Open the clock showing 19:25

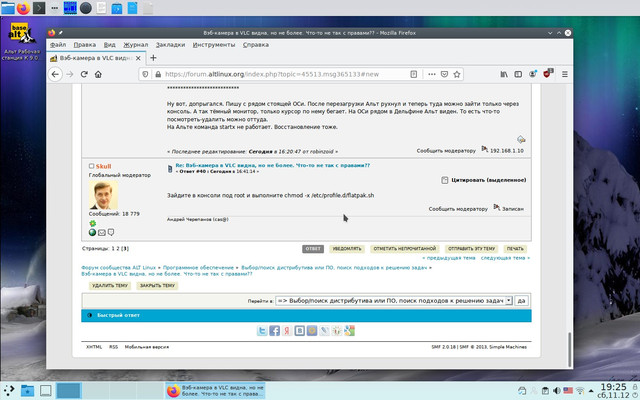pos(613,391)
